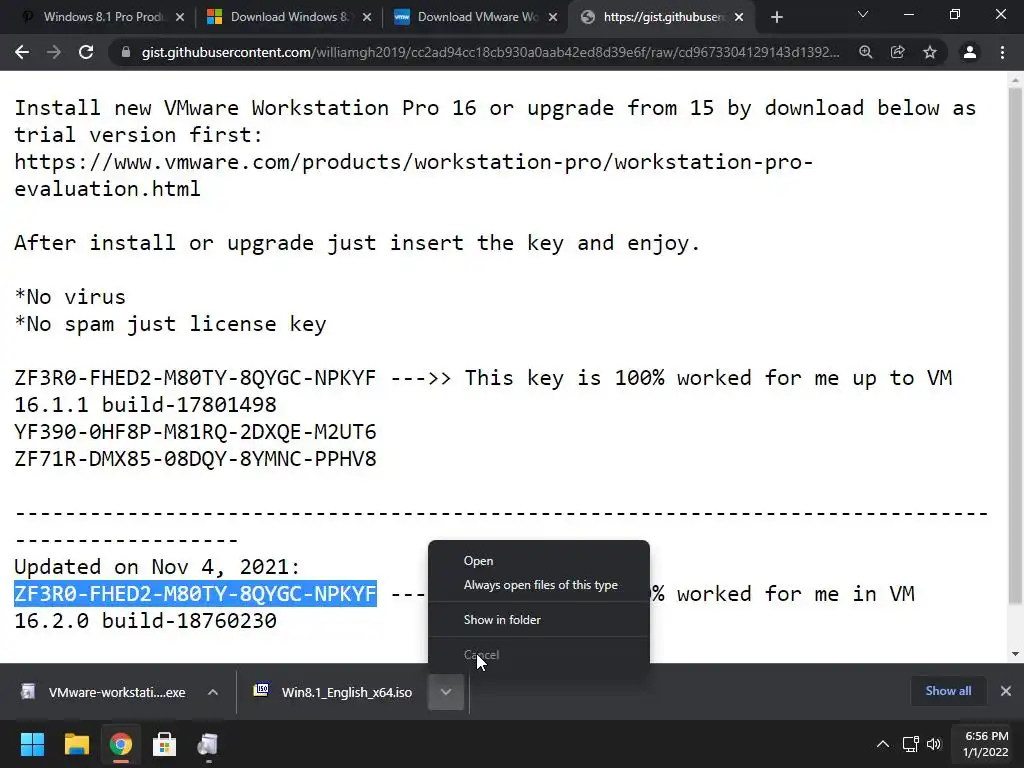
Task: Toggle the options arrow for Win8.1 iso download
Action: 446,692
